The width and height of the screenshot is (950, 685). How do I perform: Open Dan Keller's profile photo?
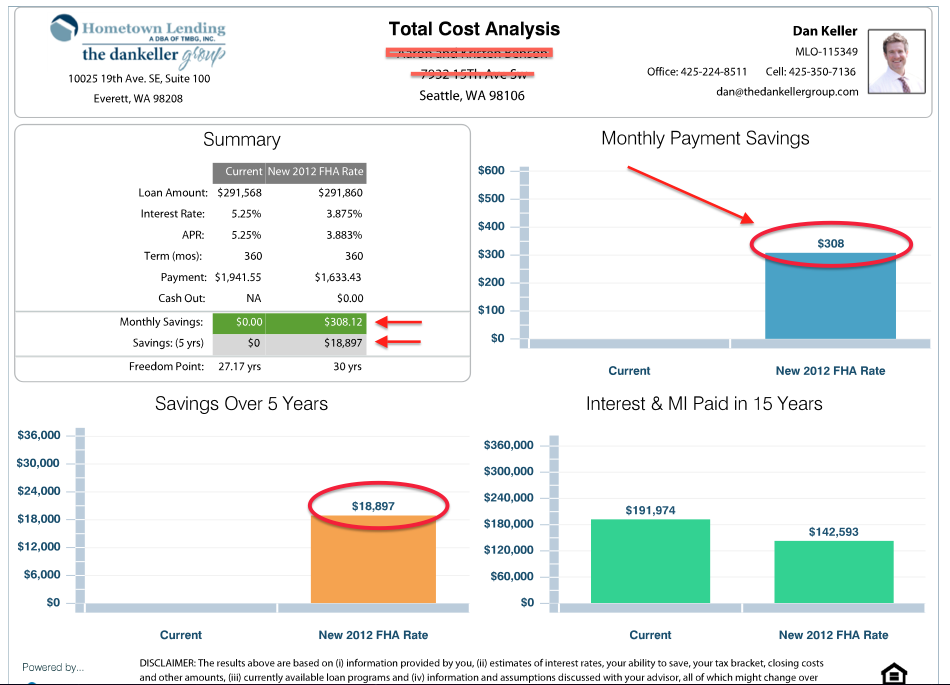896,60
